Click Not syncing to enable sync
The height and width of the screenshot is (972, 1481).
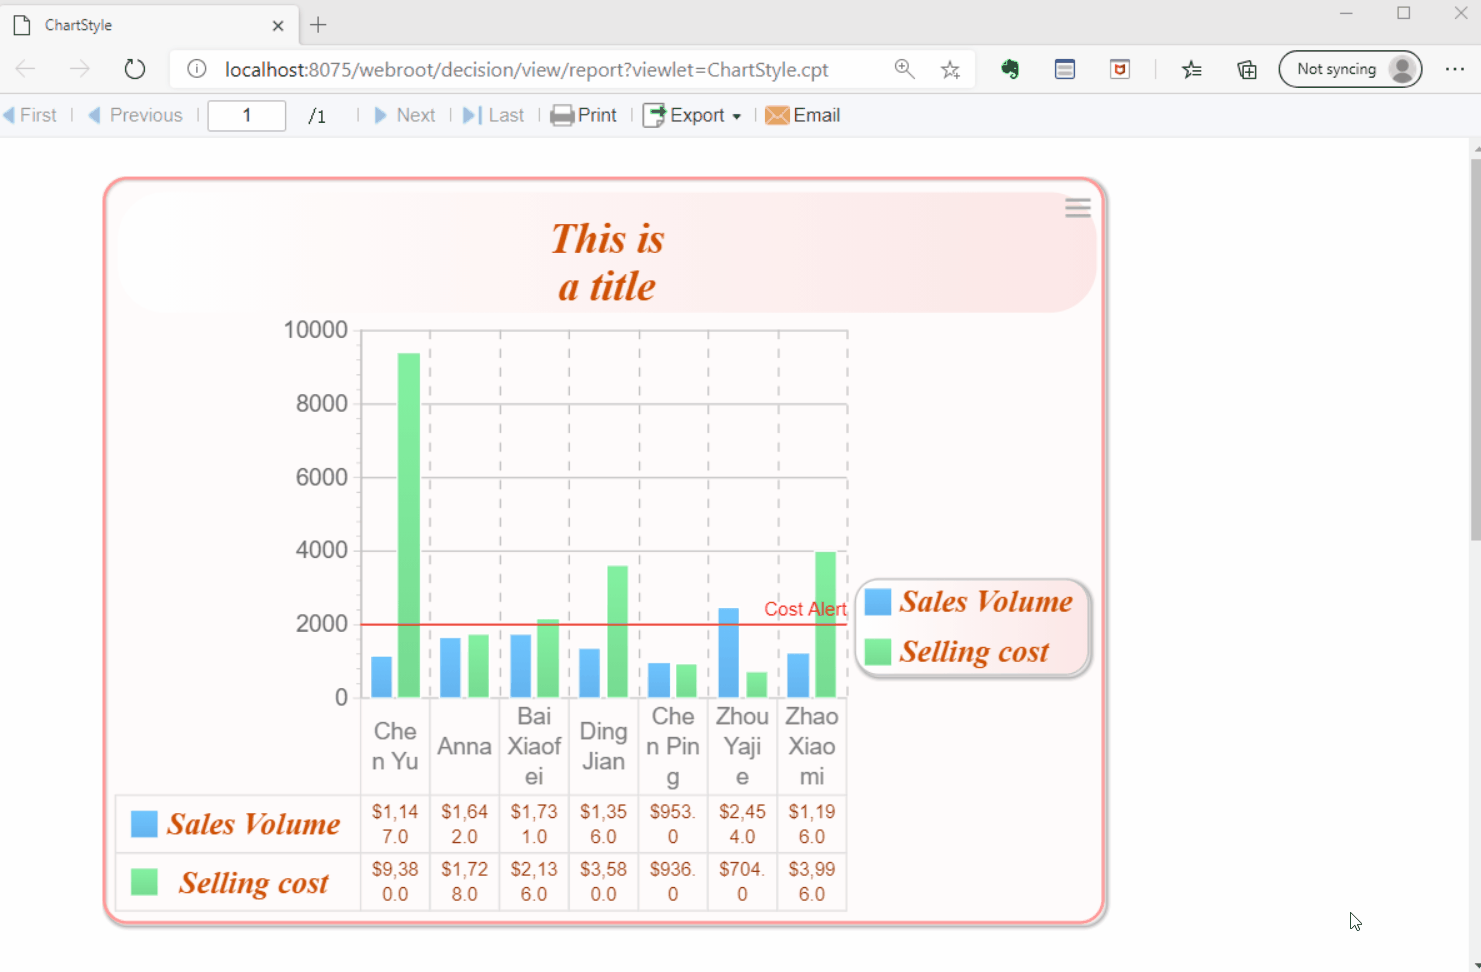click(x=1337, y=69)
